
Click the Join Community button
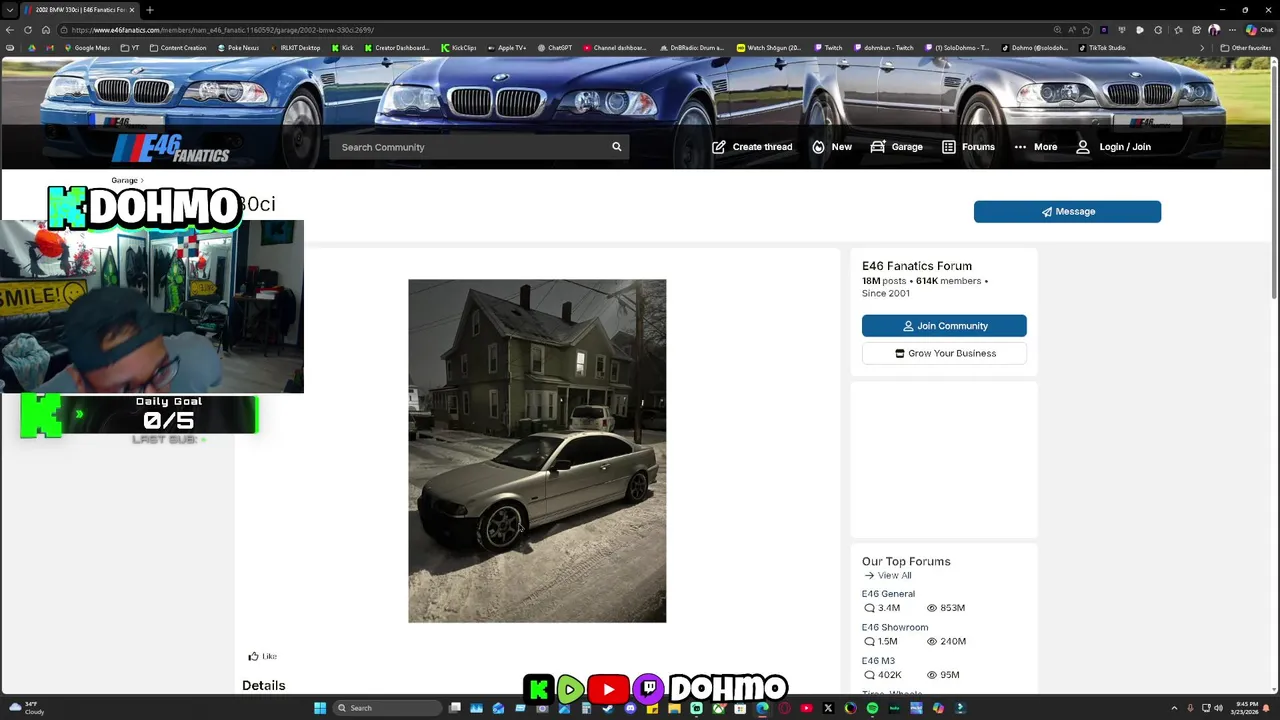[x=944, y=326]
